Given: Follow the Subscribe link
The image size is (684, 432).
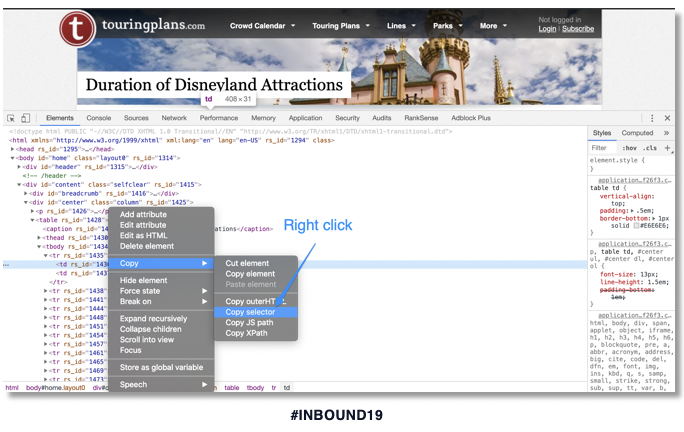Looking at the screenshot, I should [578, 29].
